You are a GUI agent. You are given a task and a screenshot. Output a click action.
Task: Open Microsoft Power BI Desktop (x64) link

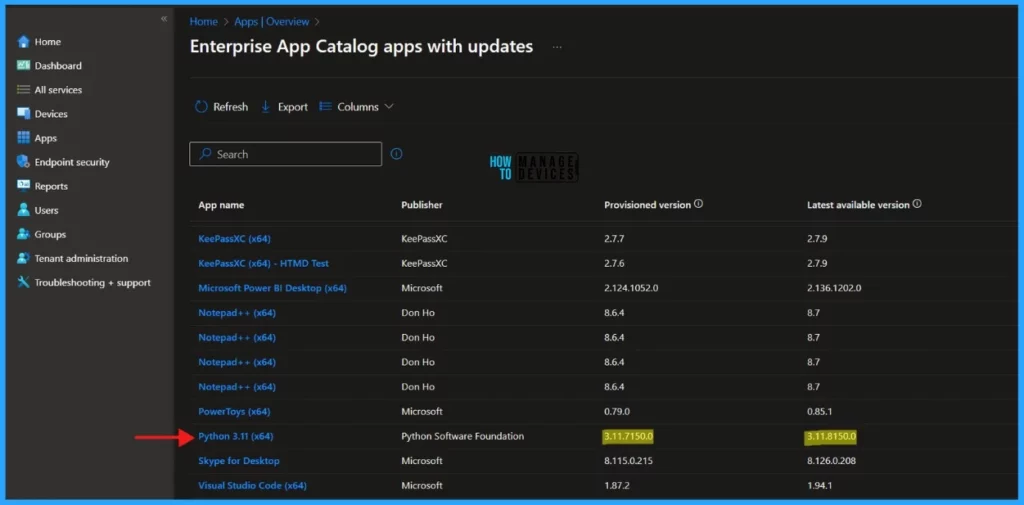pos(272,287)
